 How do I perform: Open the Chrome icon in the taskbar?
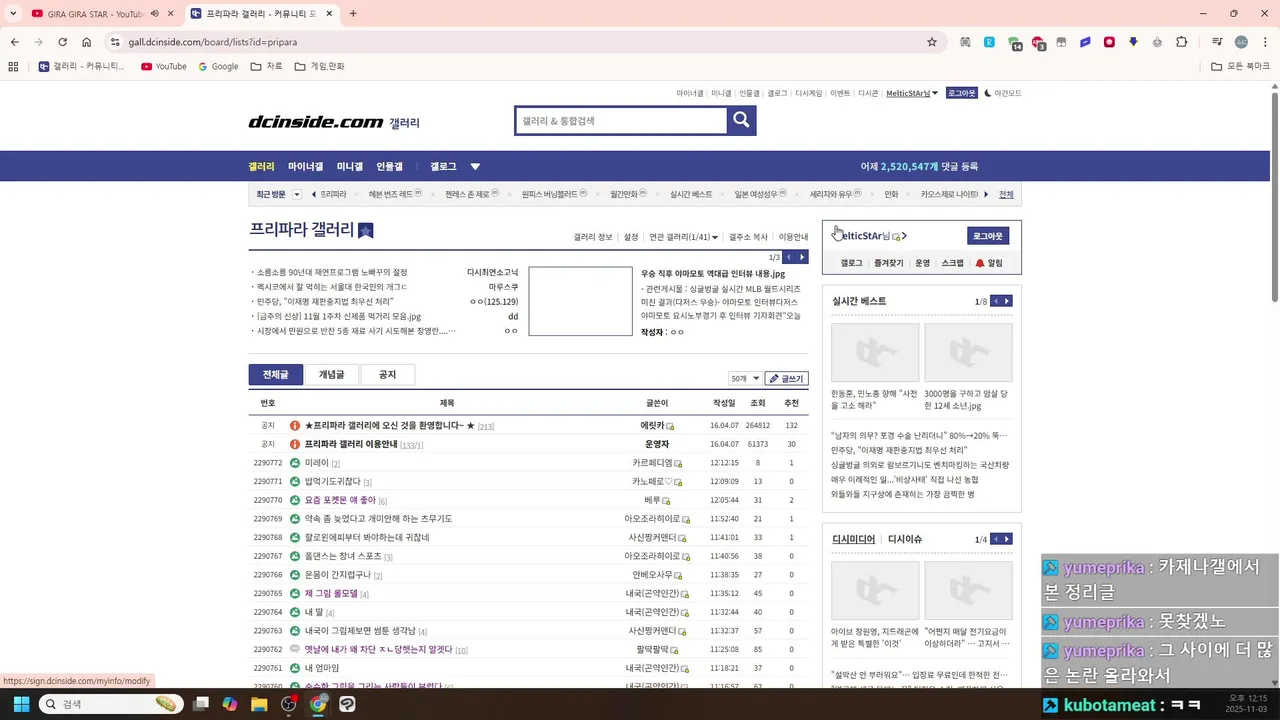(318, 704)
